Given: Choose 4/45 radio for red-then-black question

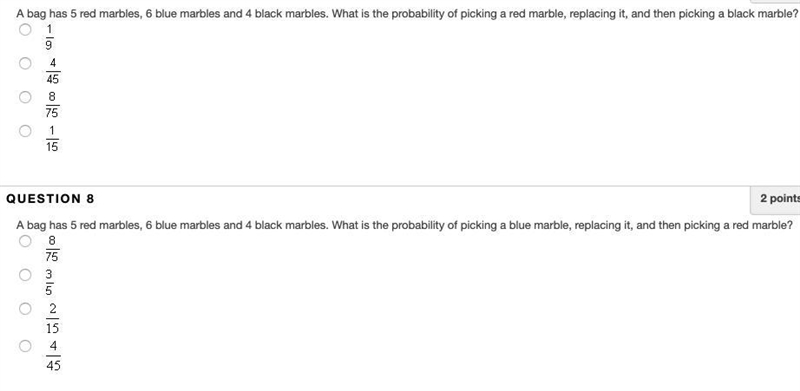Looking at the screenshot, I should 25,63.
